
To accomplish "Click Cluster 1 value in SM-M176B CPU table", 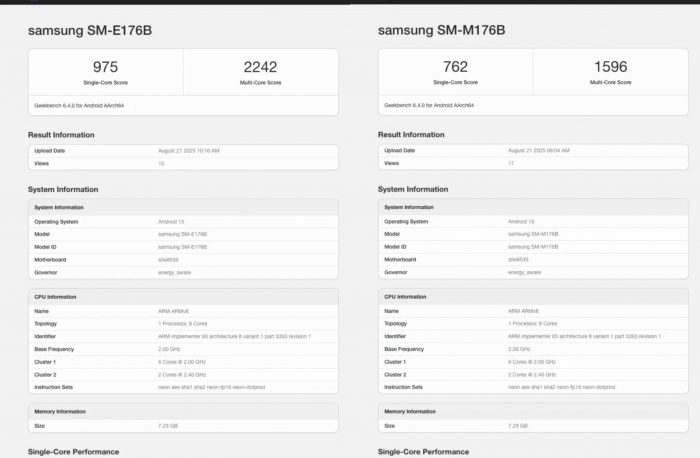I will coord(532,362).
